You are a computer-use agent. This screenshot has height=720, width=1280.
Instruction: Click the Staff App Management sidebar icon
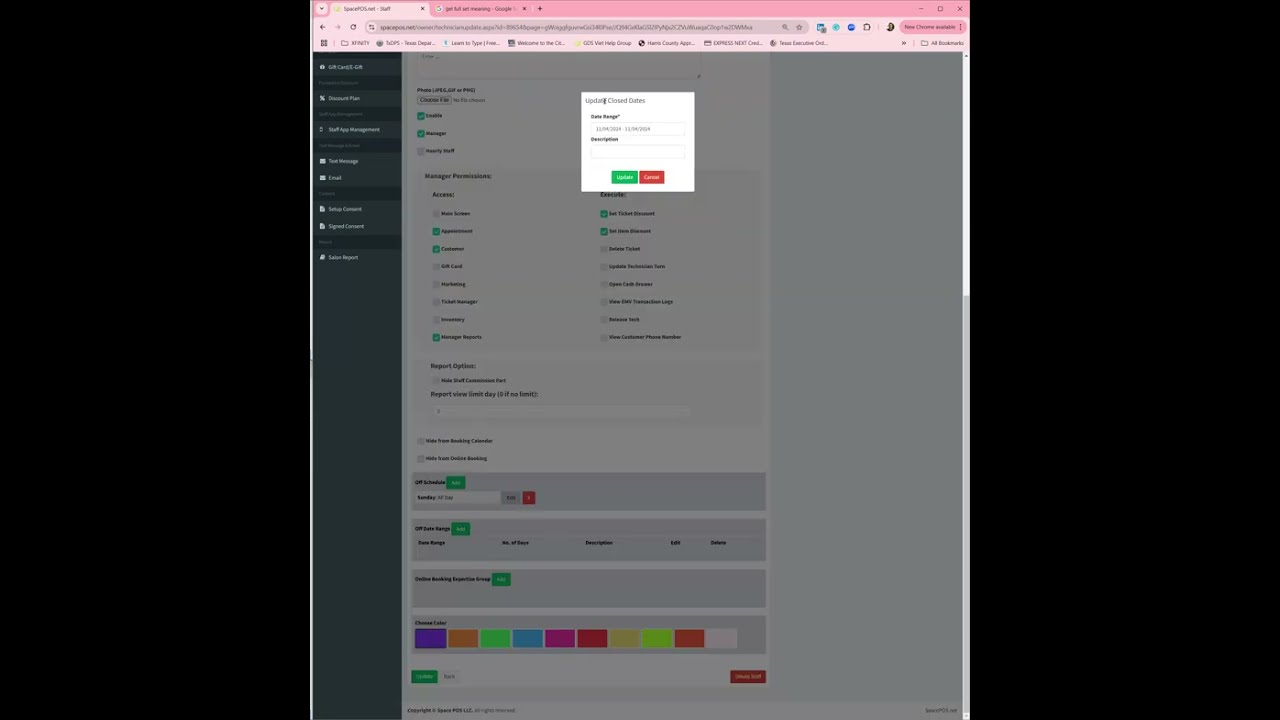tap(322, 129)
